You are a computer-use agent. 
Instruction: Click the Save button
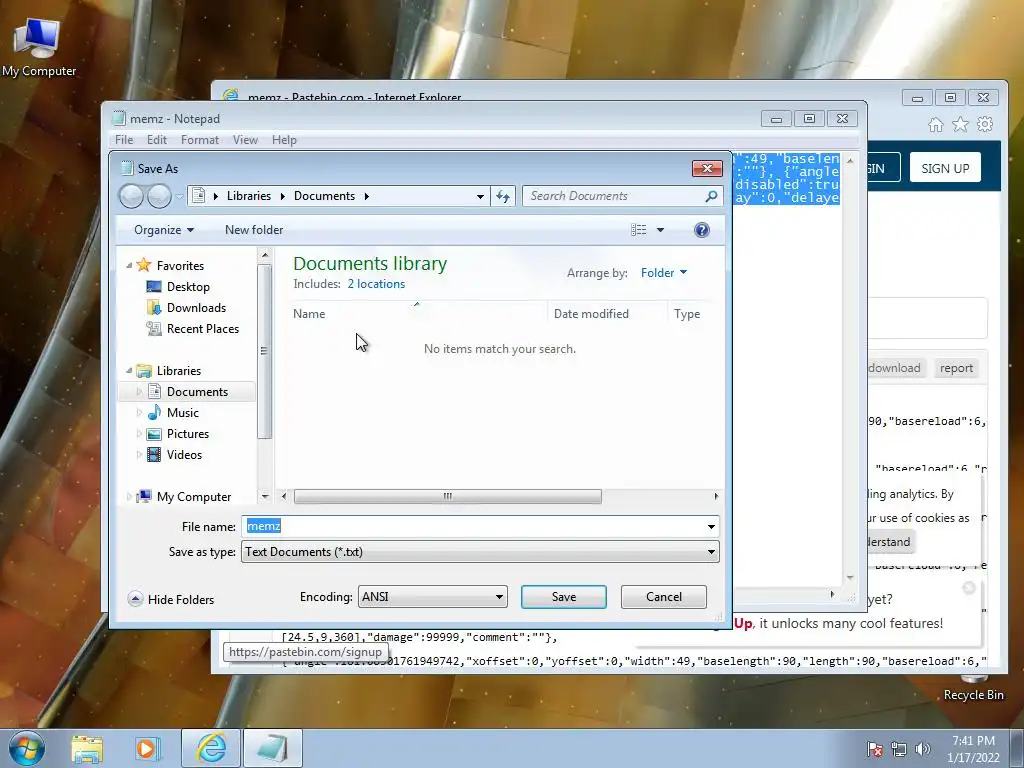[564, 597]
